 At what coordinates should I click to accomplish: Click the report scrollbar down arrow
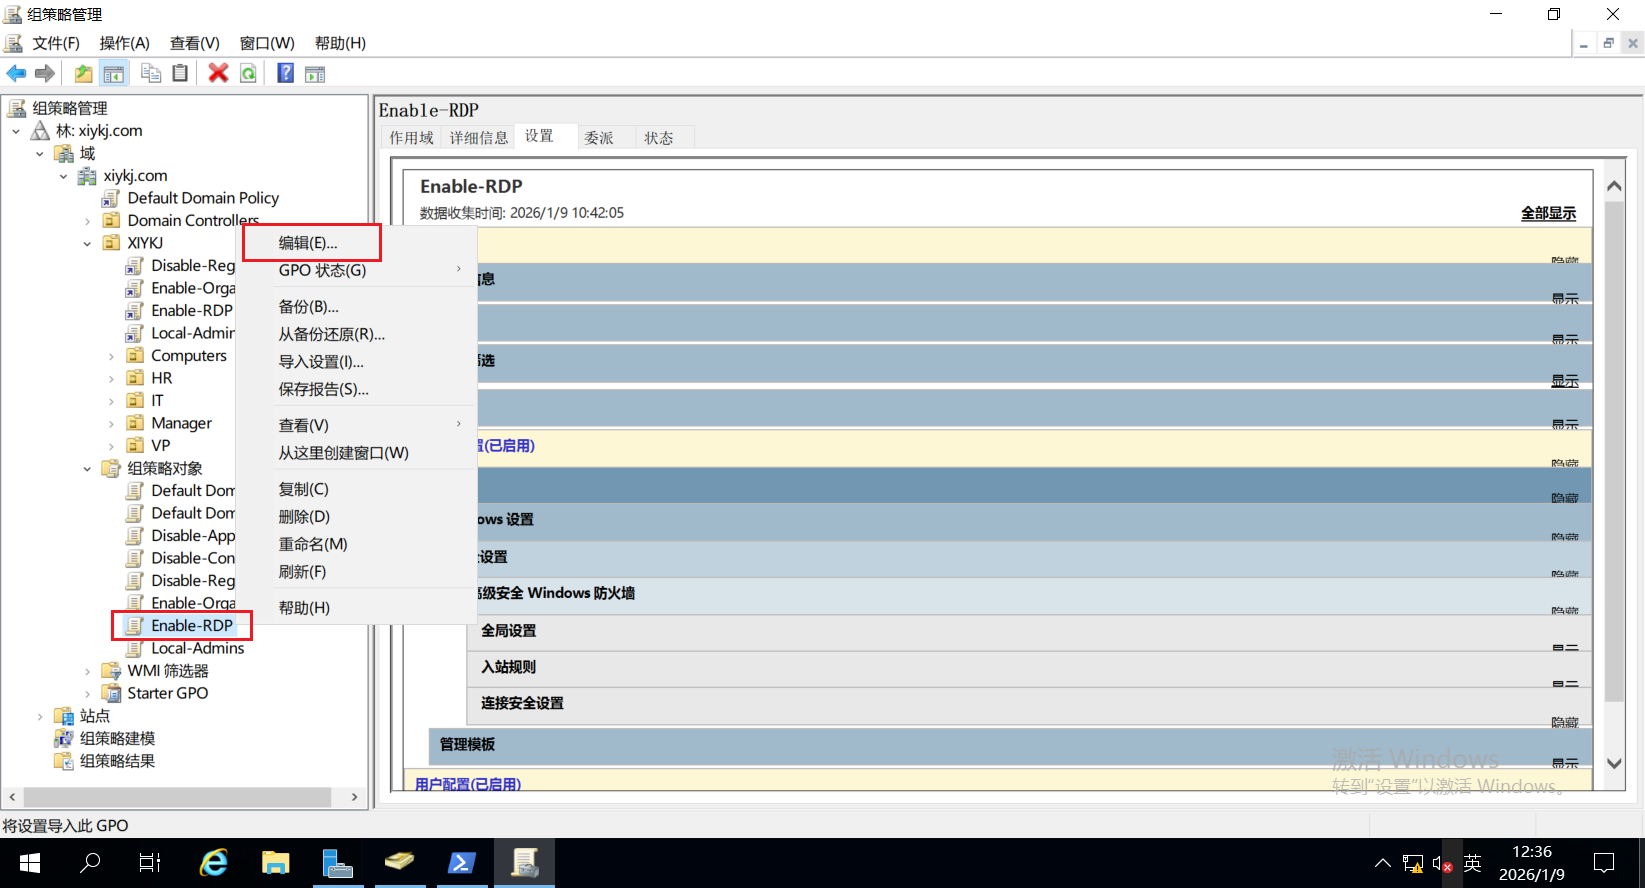1614,763
